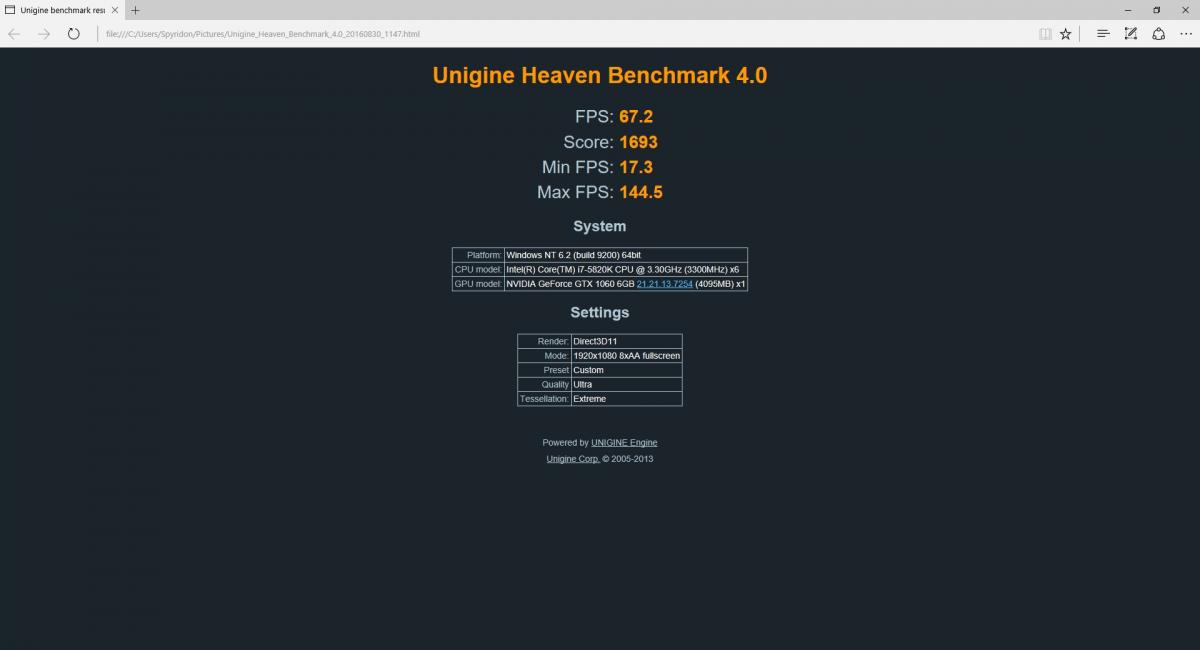Restore down the browser window
The width and height of the screenshot is (1200, 650).
click(1157, 10)
